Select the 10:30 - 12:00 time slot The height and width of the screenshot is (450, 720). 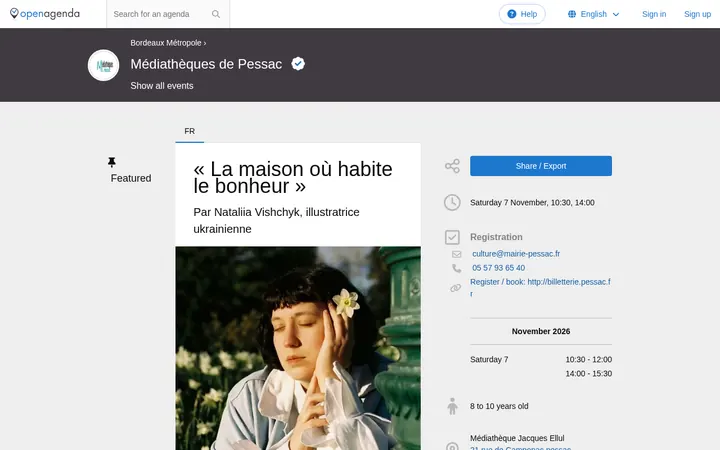tap(589, 360)
